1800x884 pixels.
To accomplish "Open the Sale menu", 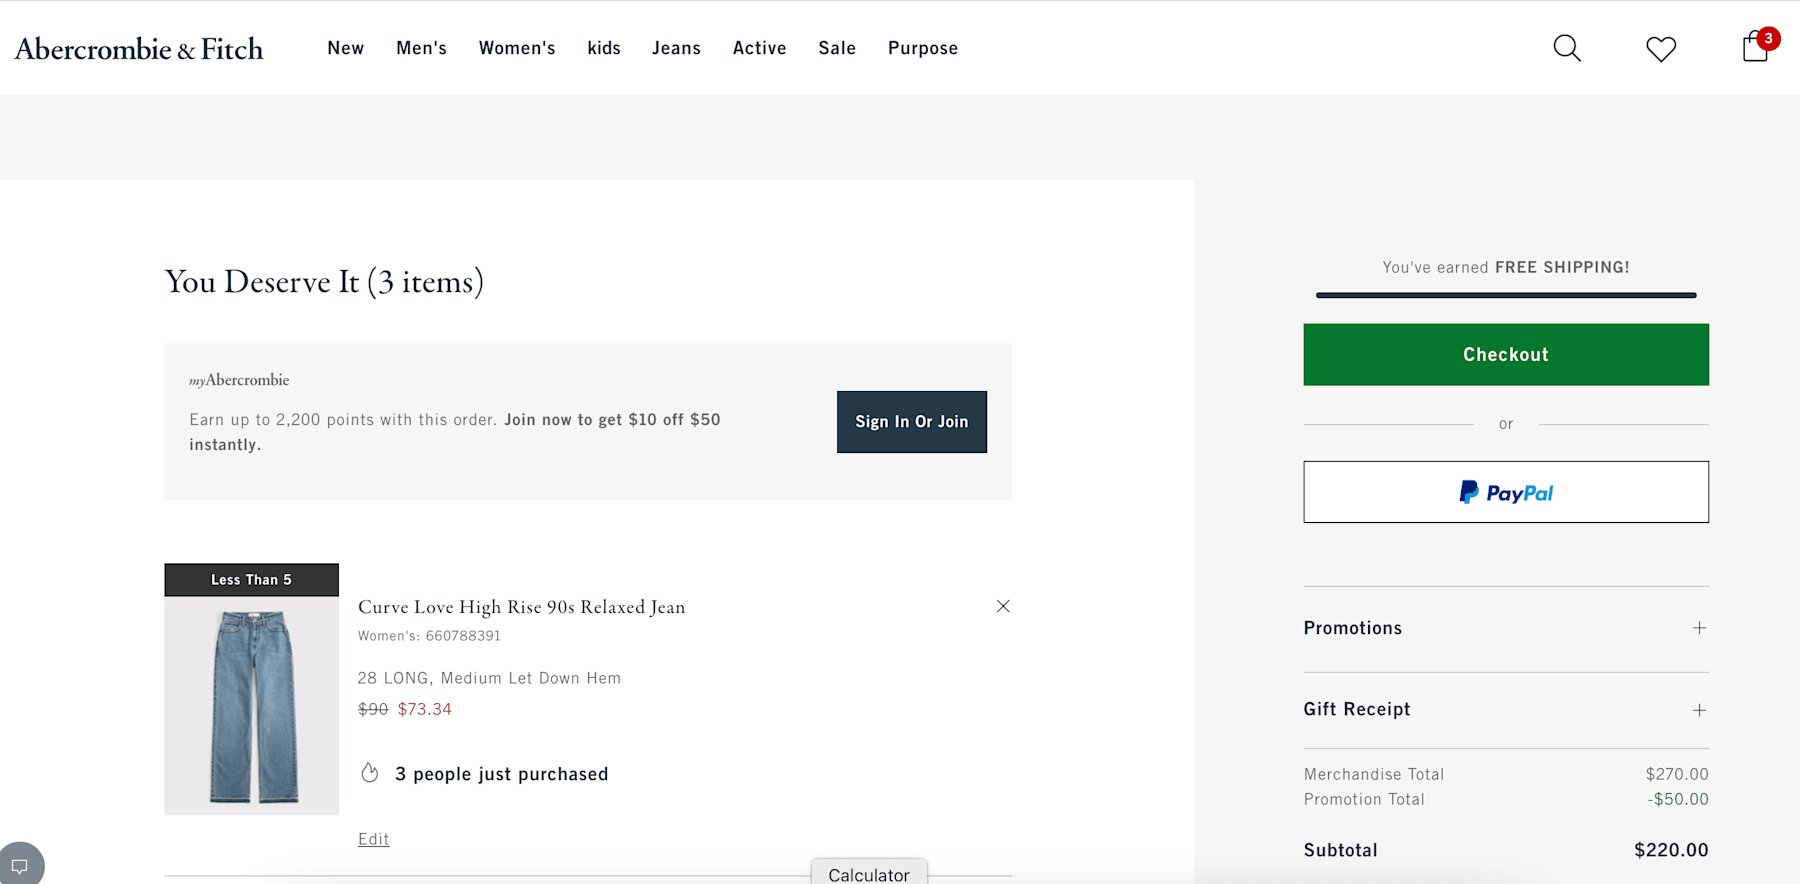I will click(837, 48).
